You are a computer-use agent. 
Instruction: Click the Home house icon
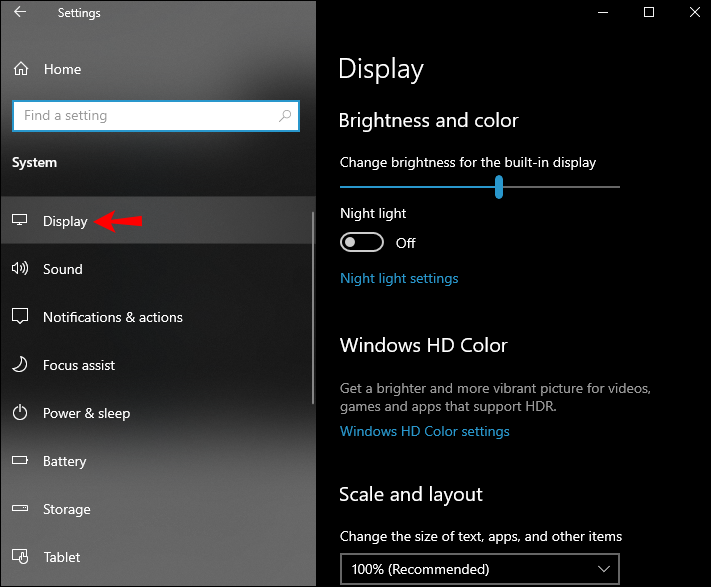20,69
